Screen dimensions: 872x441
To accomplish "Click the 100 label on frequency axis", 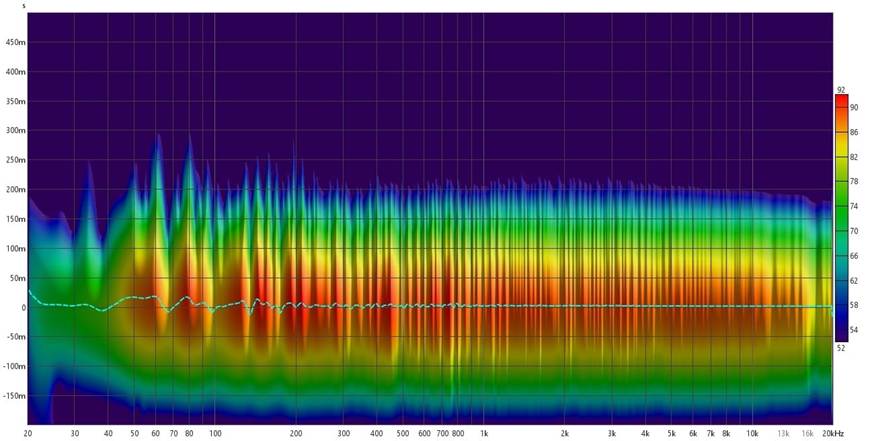I will (215, 434).
